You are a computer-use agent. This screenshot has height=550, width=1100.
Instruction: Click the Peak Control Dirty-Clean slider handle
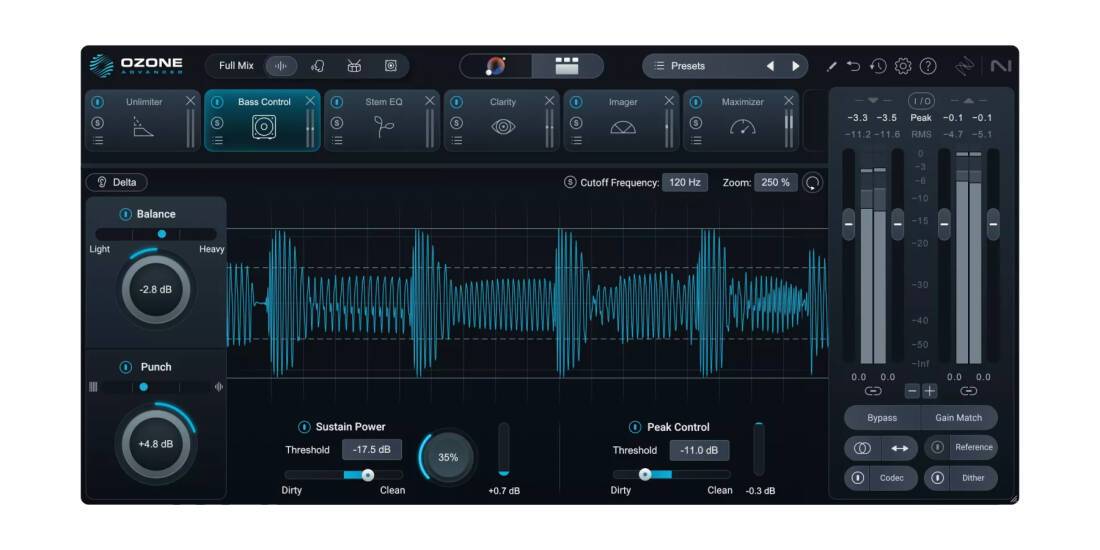pyautogui.click(x=645, y=475)
